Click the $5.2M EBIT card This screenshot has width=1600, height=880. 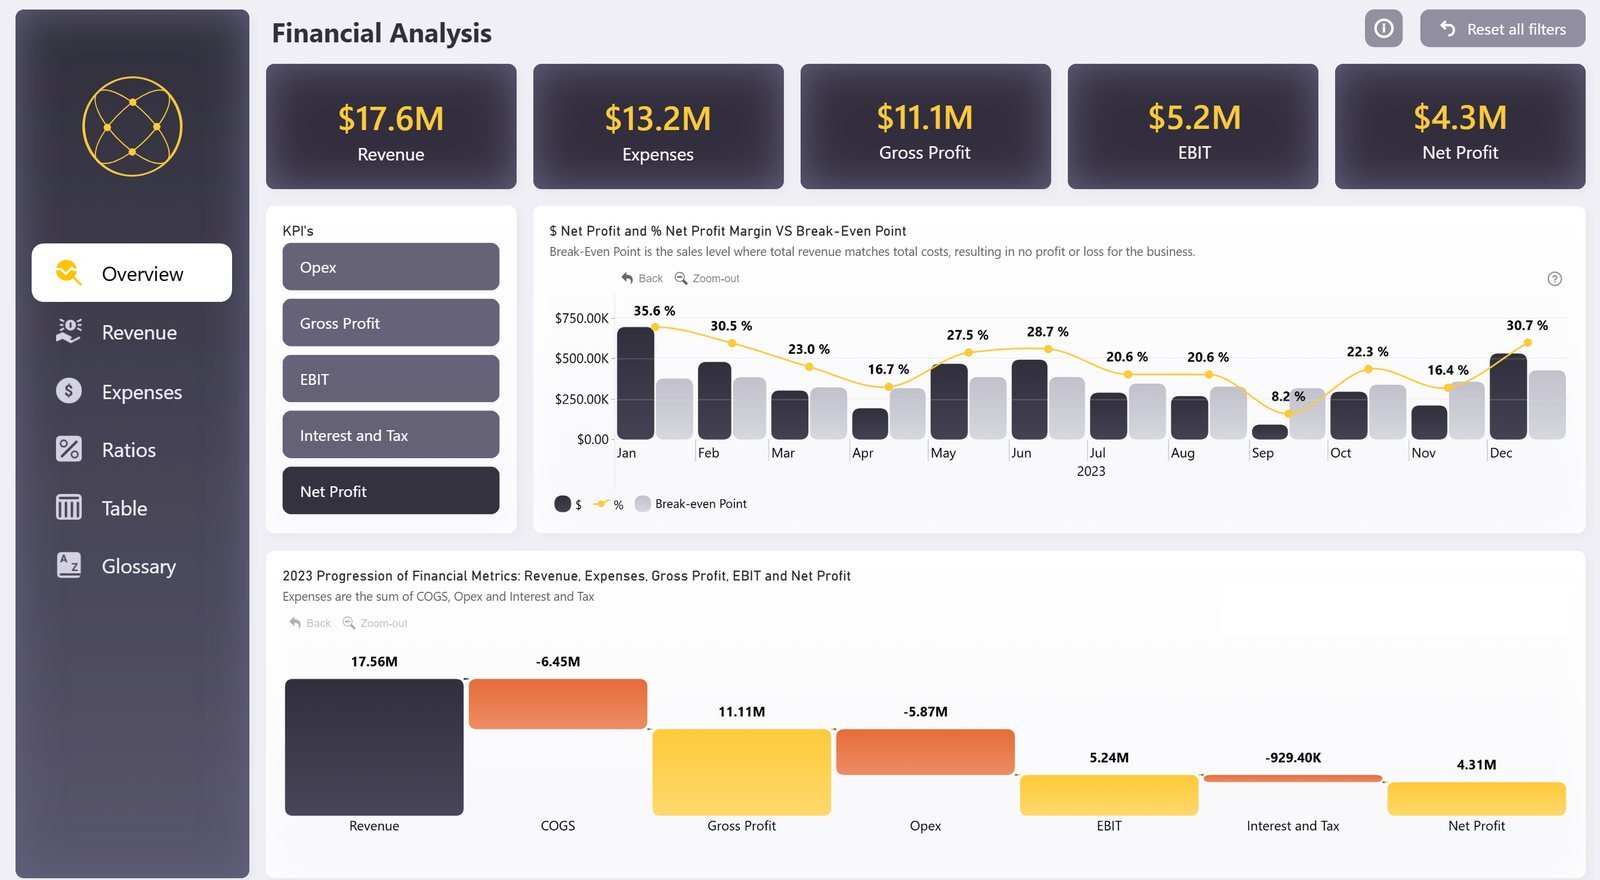point(1193,126)
